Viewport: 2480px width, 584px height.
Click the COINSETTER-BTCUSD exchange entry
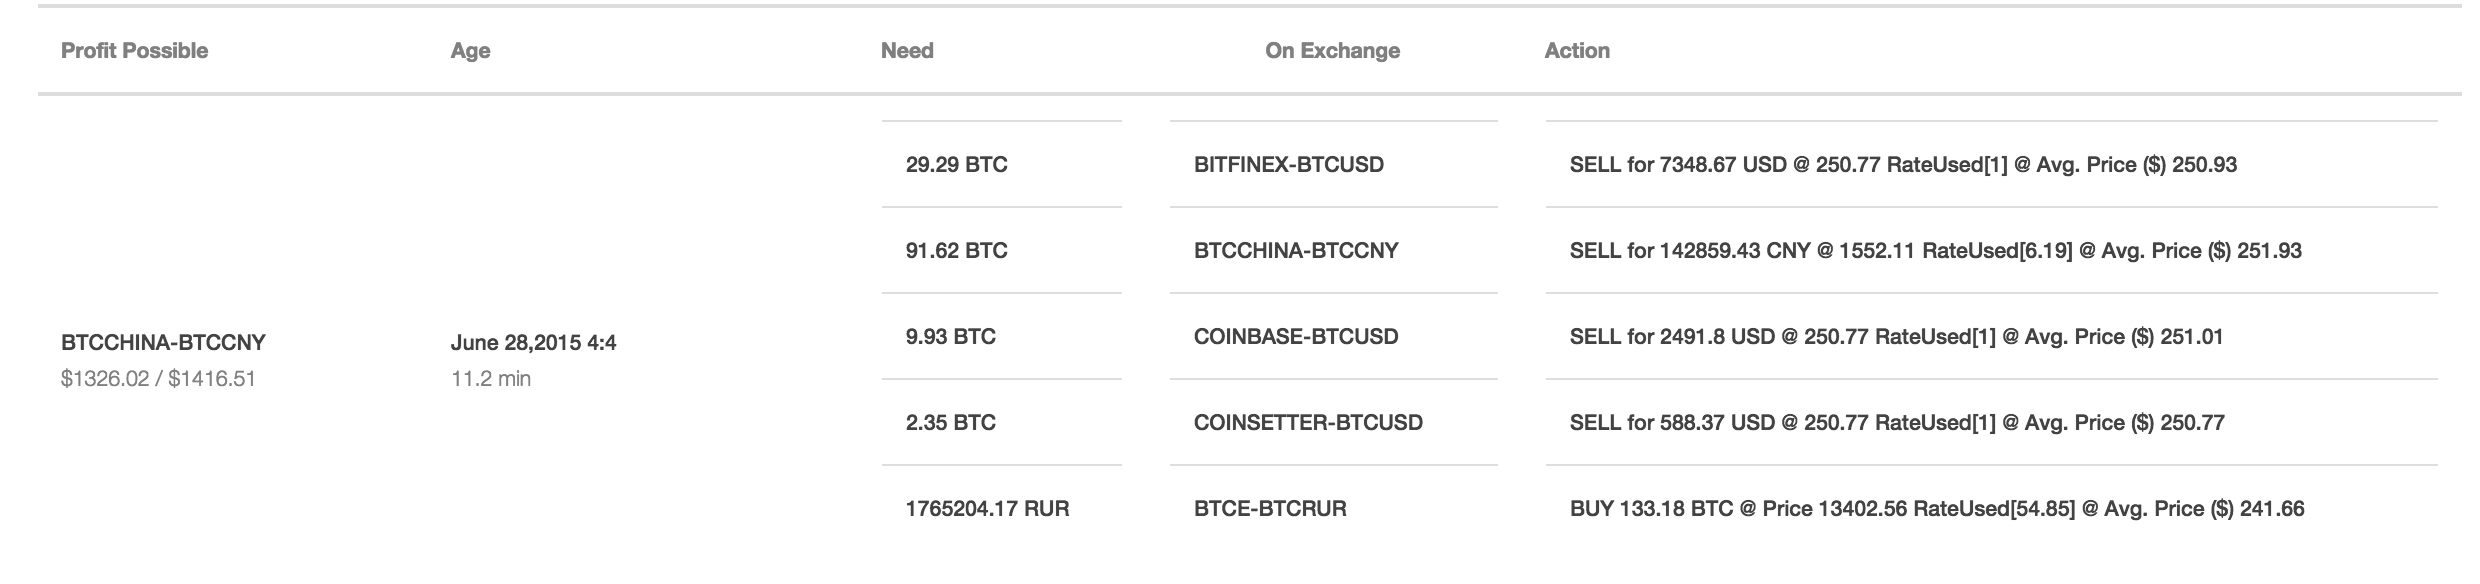(1308, 423)
